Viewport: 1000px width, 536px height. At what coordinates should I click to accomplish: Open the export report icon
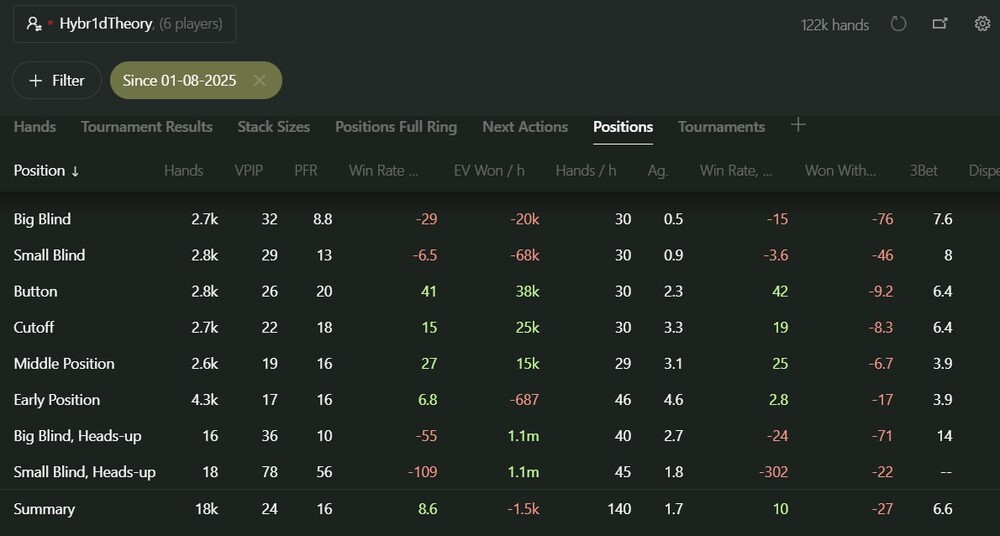(940, 24)
